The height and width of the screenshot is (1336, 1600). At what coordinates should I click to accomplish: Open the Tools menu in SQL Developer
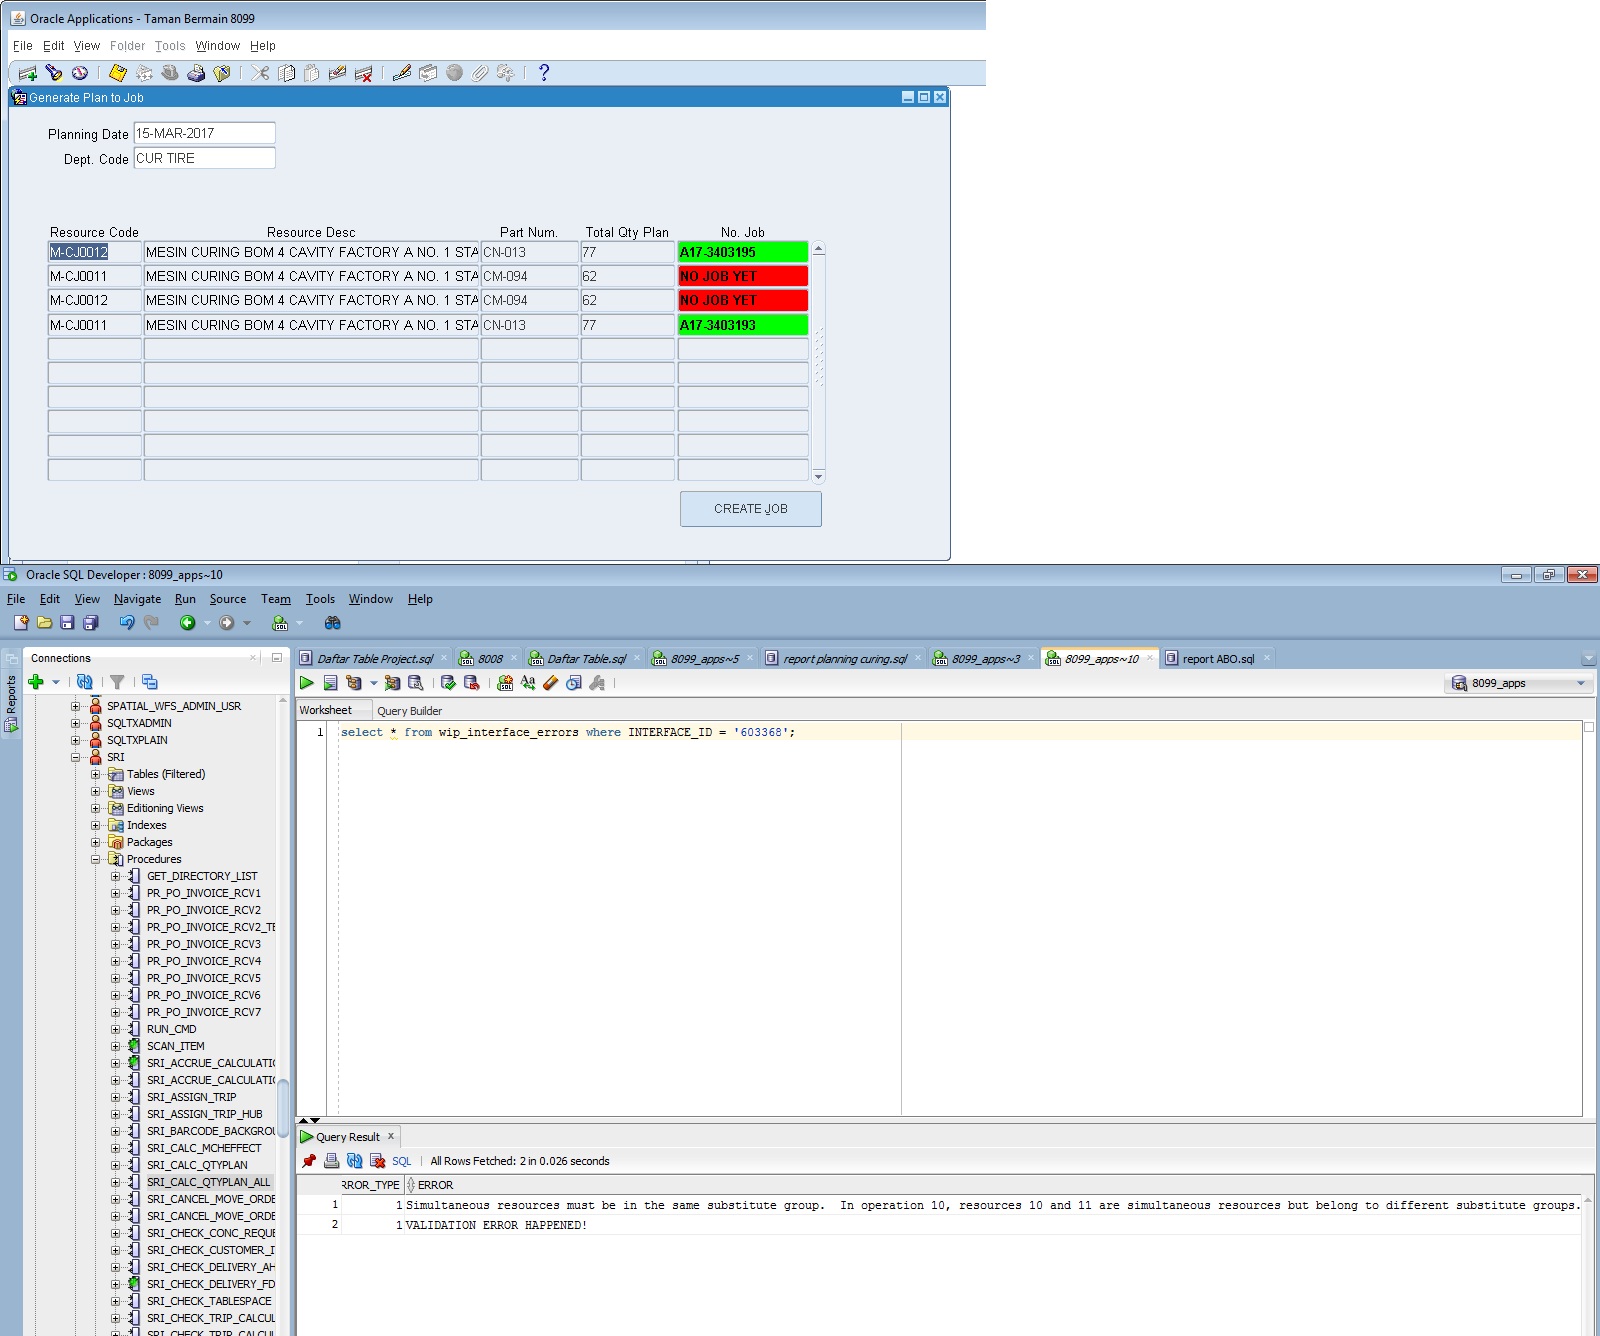pos(320,599)
